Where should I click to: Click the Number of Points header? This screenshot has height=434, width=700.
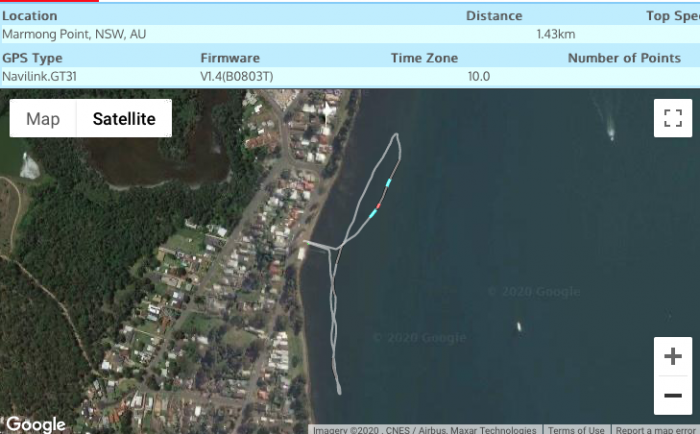(624, 58)
